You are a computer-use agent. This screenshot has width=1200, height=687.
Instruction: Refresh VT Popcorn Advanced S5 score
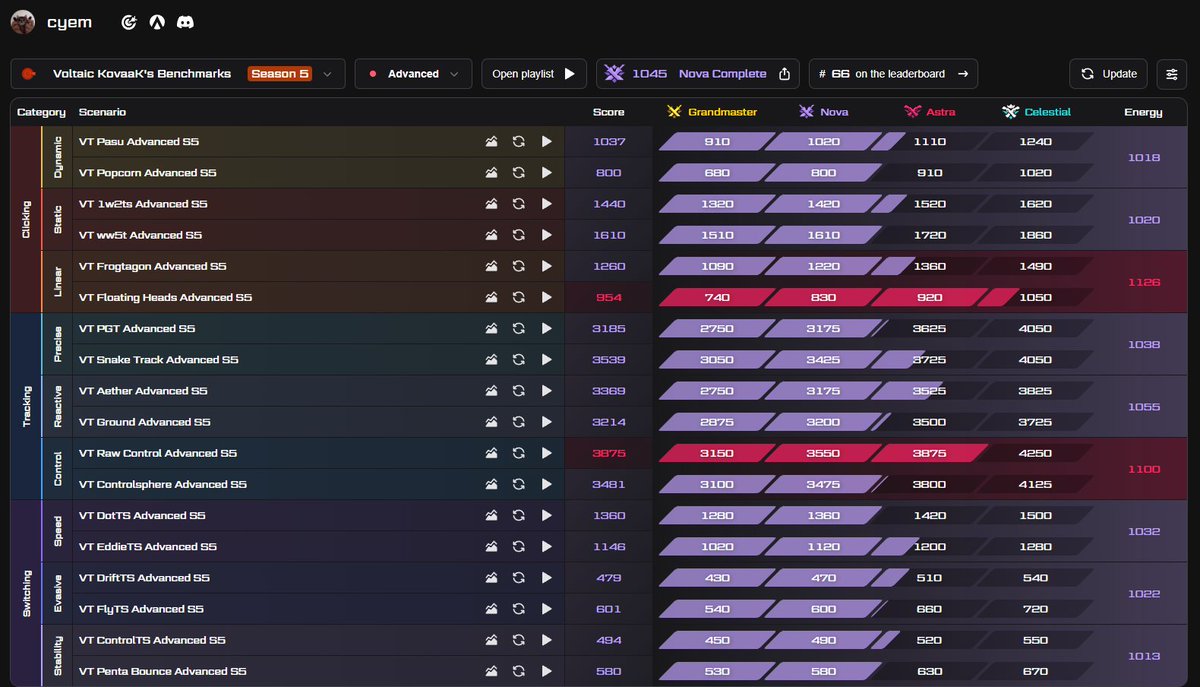tap(518, 173)
